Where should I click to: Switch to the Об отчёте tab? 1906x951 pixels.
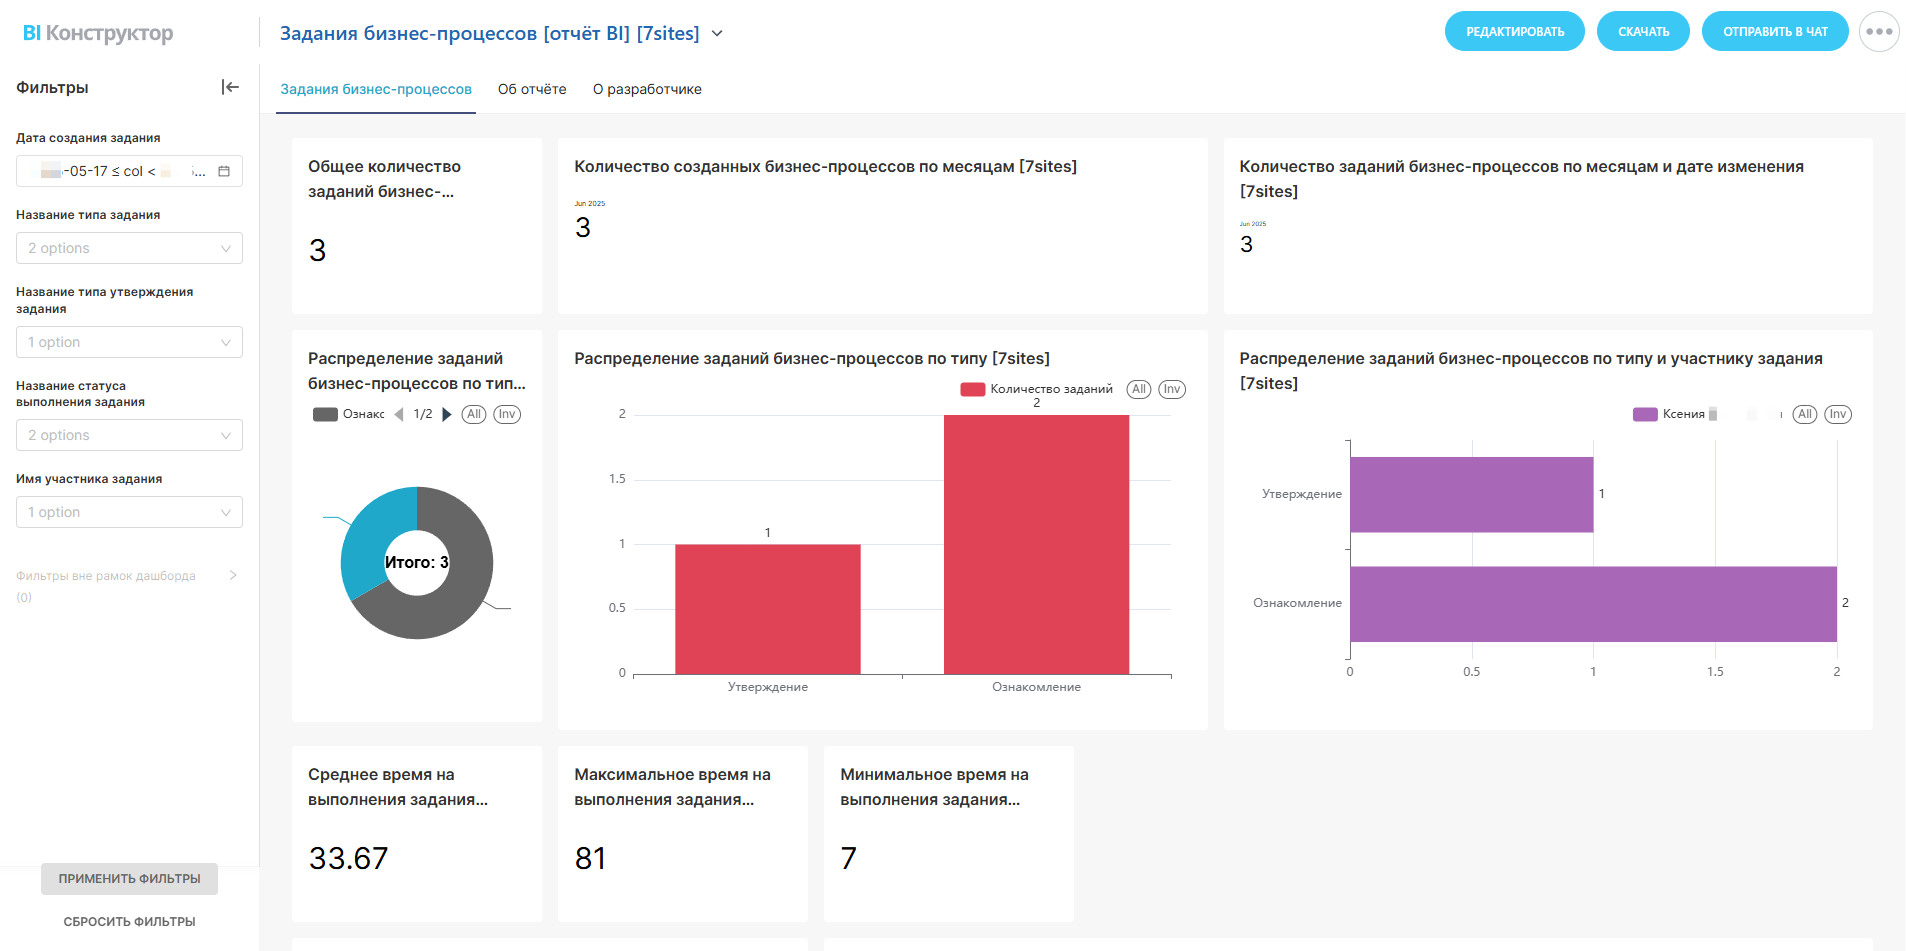pyautogui.click(x=532, y=89)
